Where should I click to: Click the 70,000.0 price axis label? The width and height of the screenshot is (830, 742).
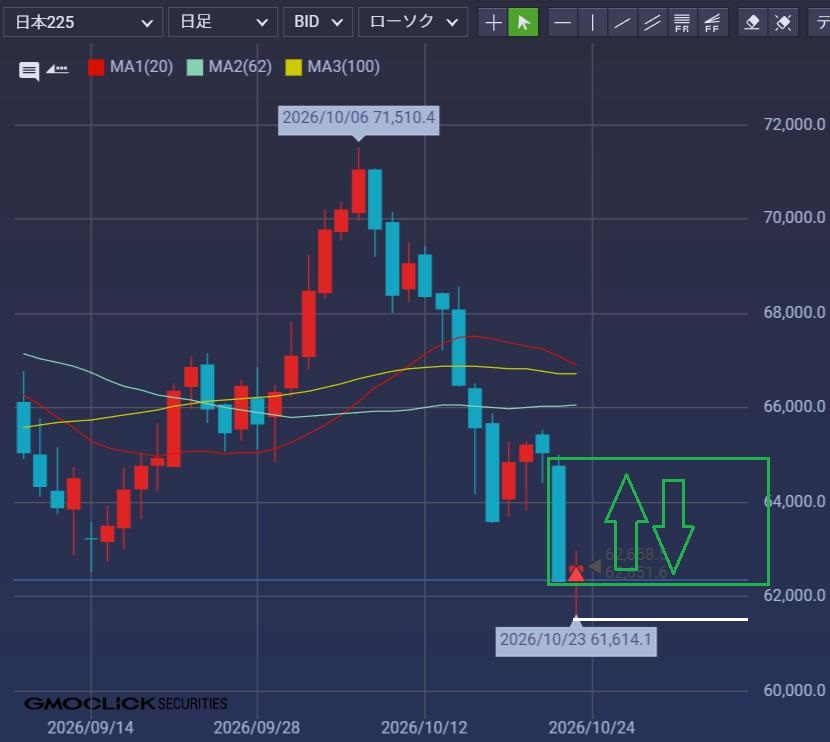(794, 218)
